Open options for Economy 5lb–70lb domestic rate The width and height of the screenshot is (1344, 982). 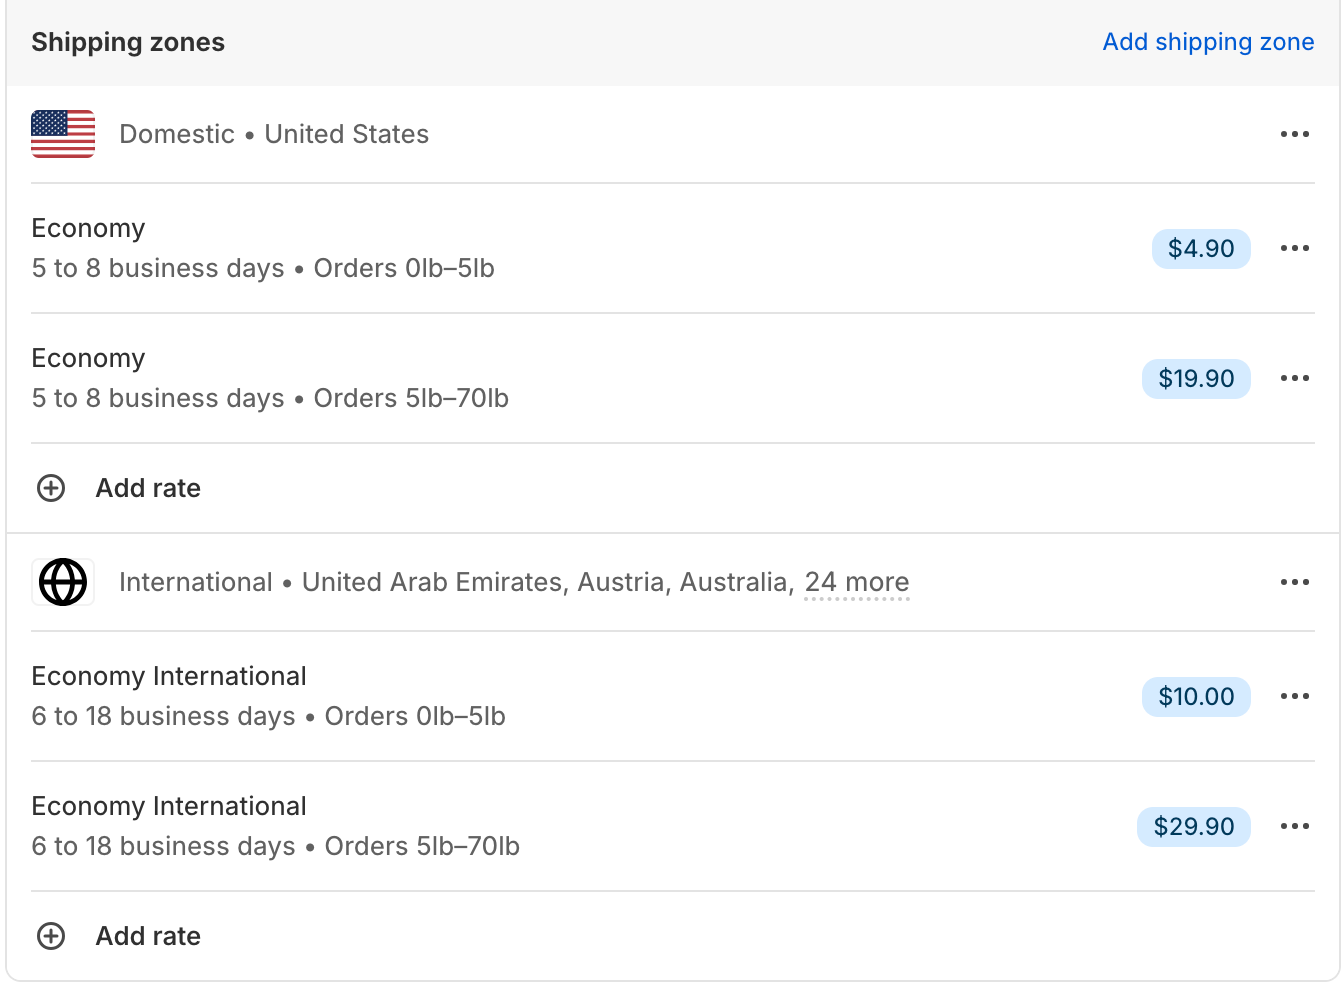point(1294,378)
